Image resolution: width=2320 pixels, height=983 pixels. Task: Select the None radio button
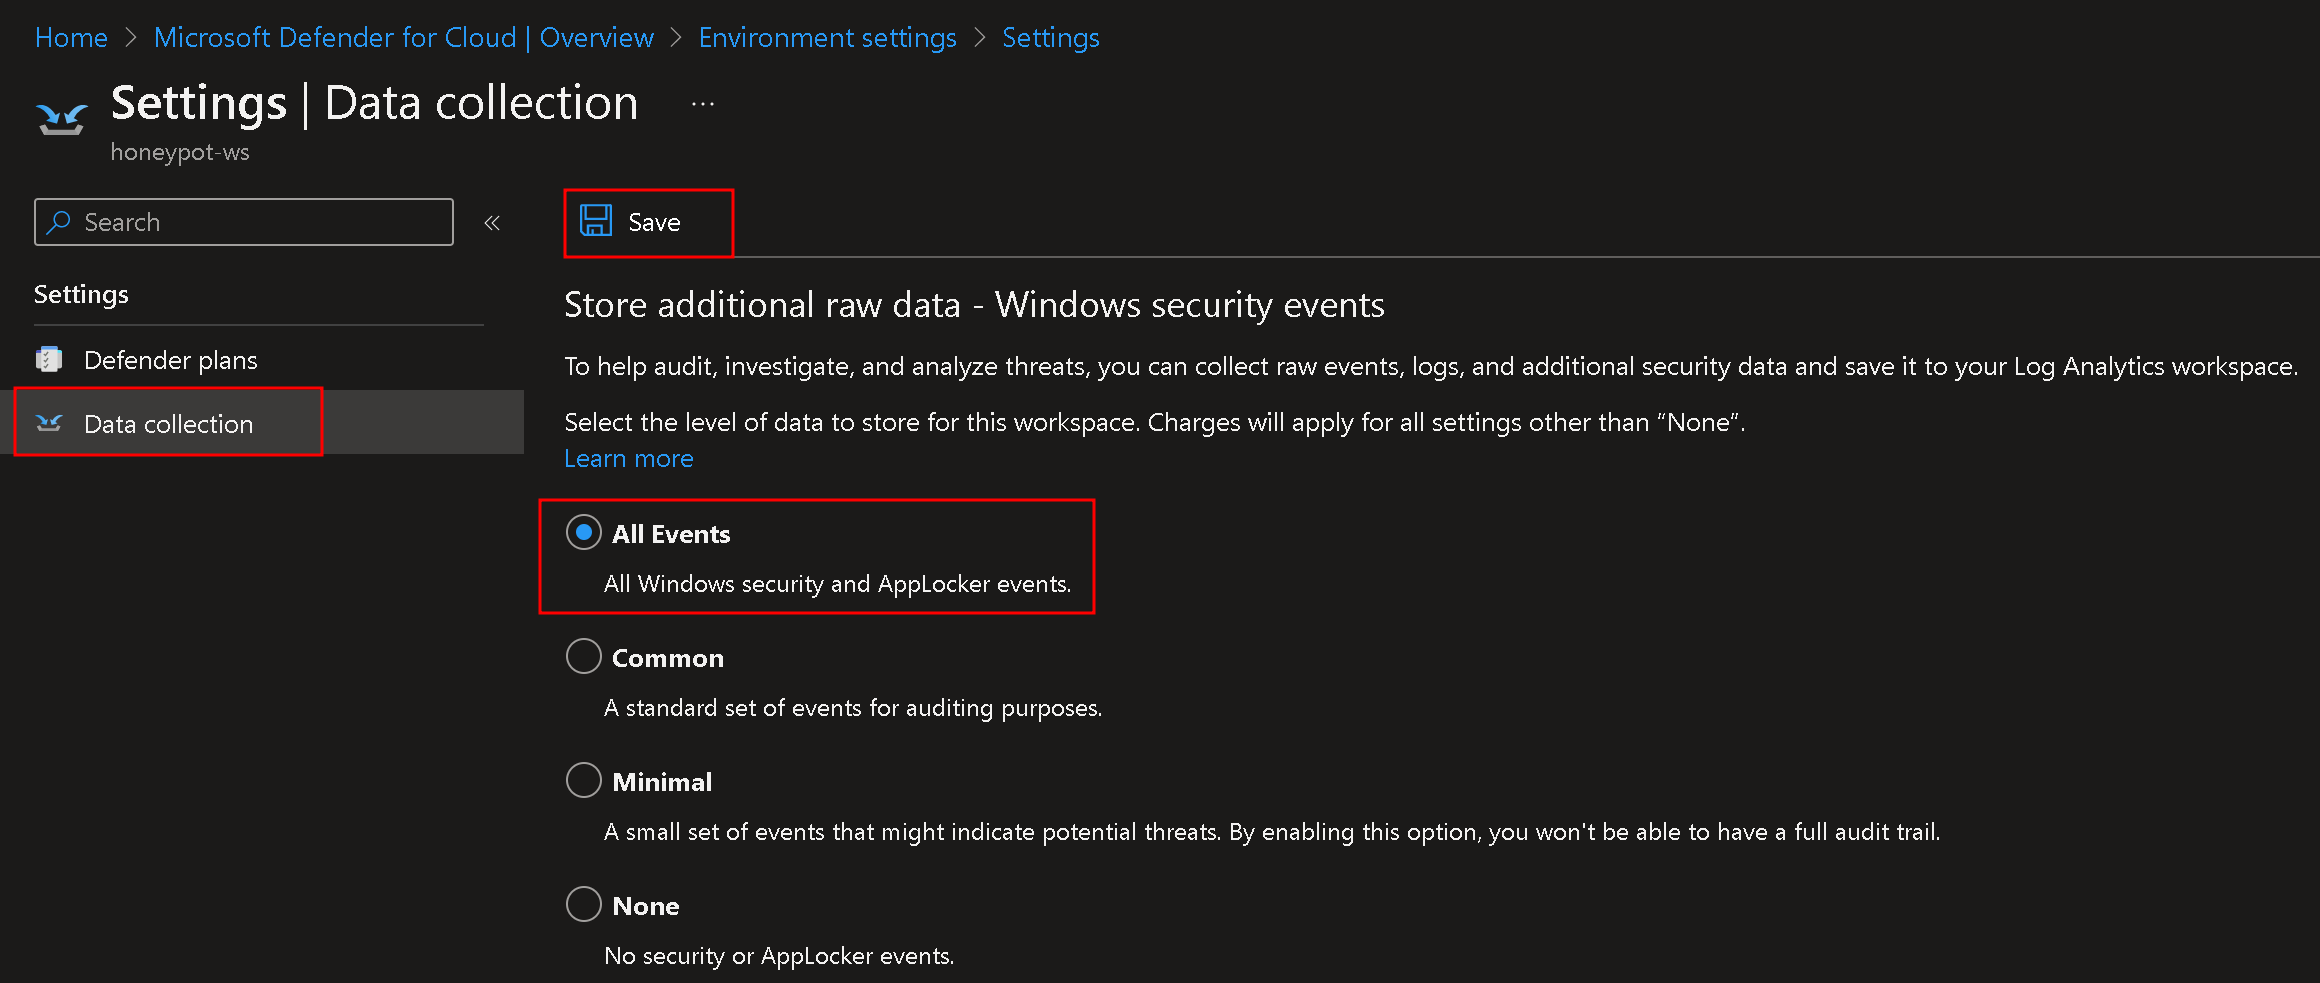click(x=584, y=905)
